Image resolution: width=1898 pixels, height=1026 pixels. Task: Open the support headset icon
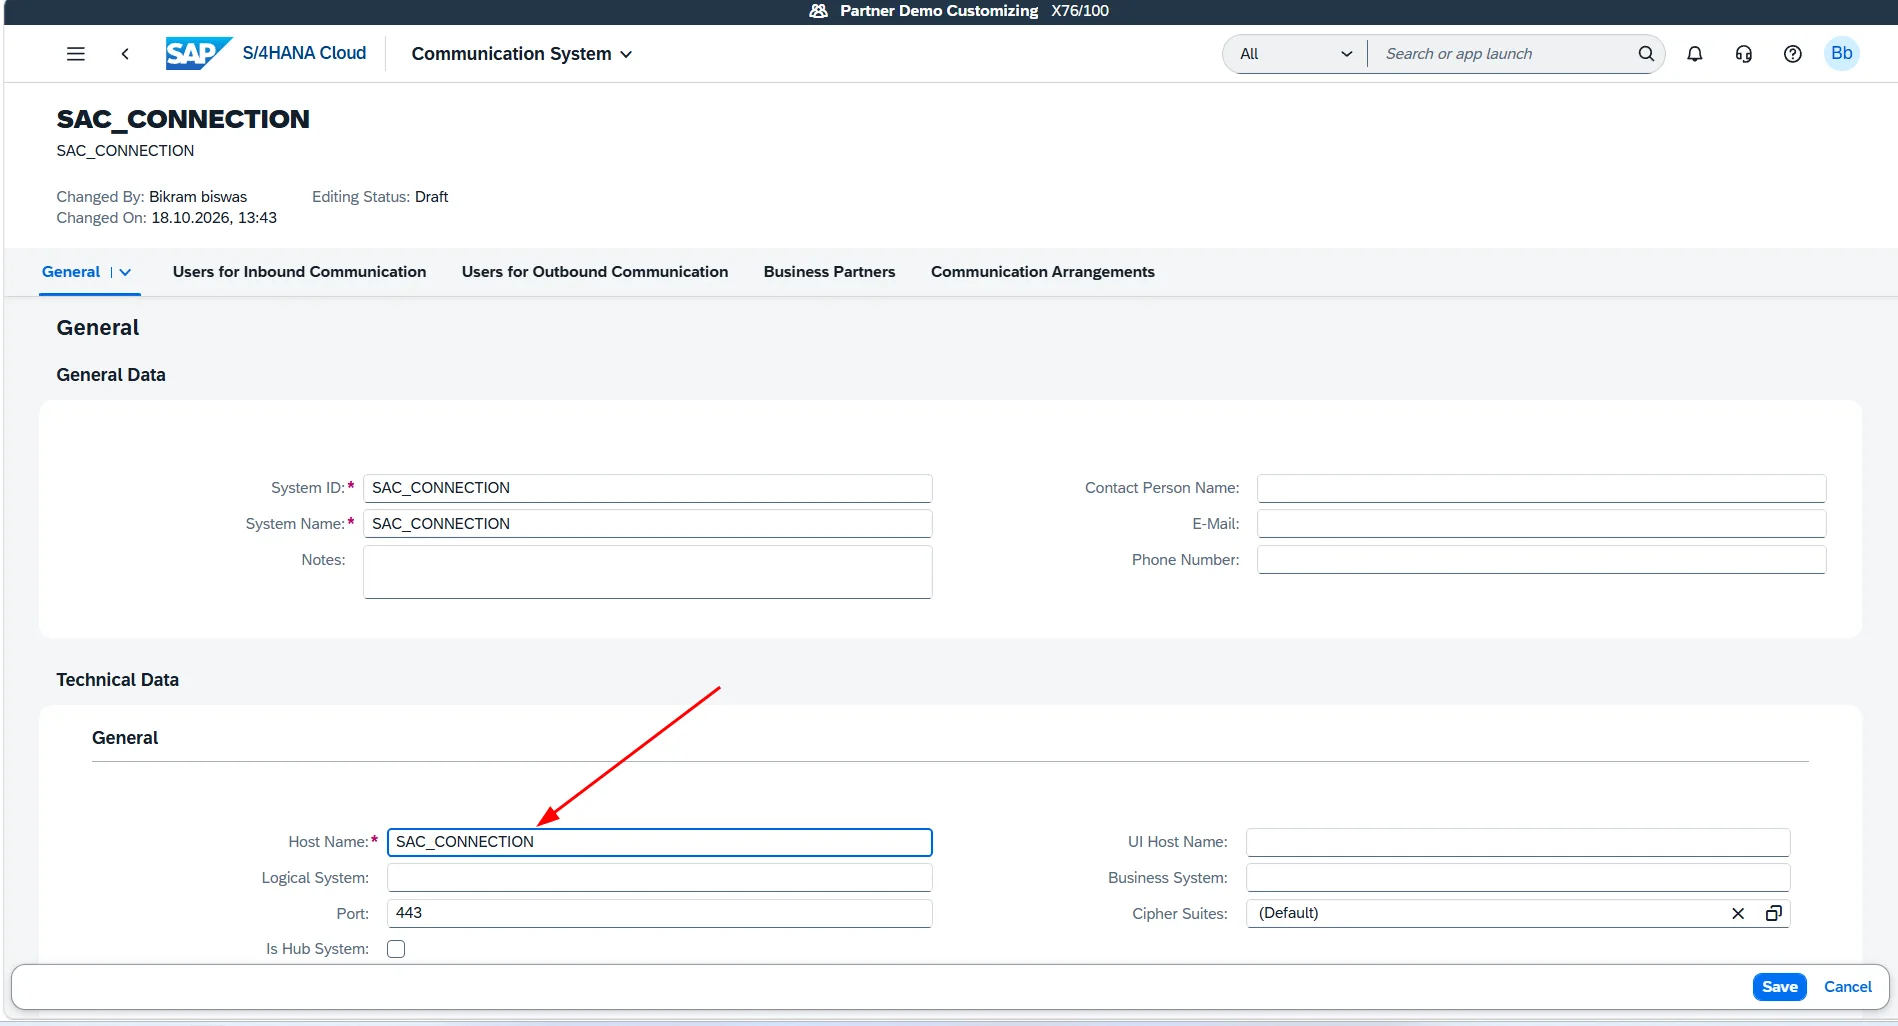point(1743,54)
